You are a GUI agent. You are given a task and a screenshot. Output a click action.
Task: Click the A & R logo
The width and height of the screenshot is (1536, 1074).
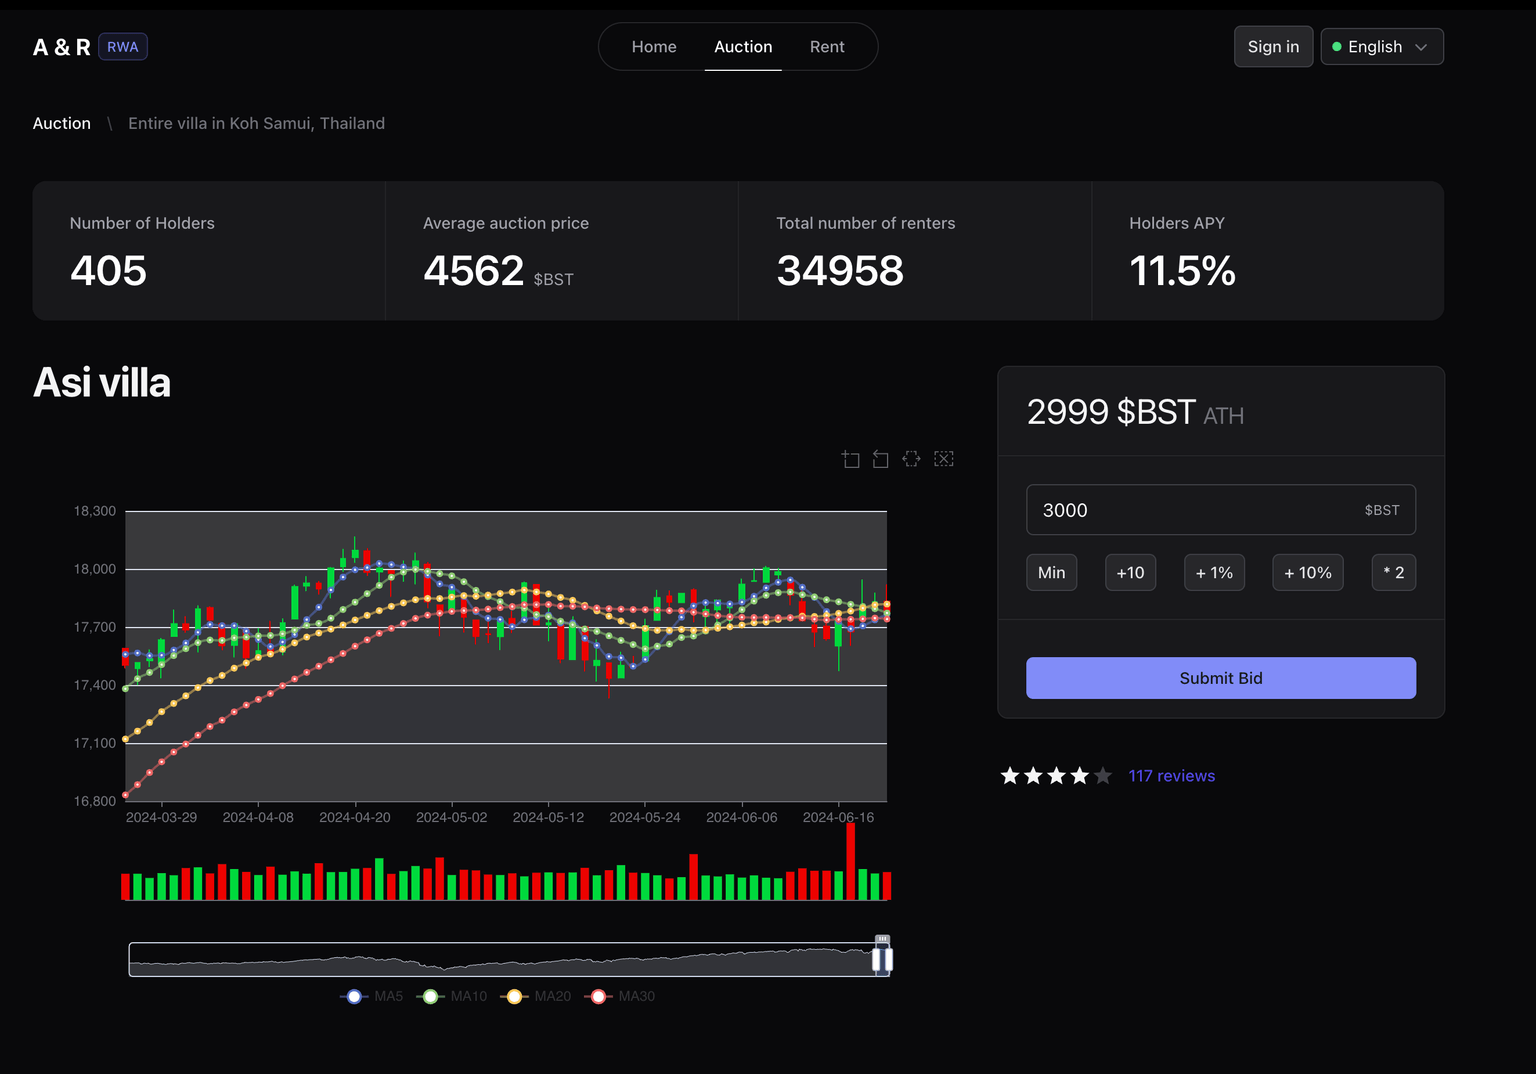tap(61, 47)
